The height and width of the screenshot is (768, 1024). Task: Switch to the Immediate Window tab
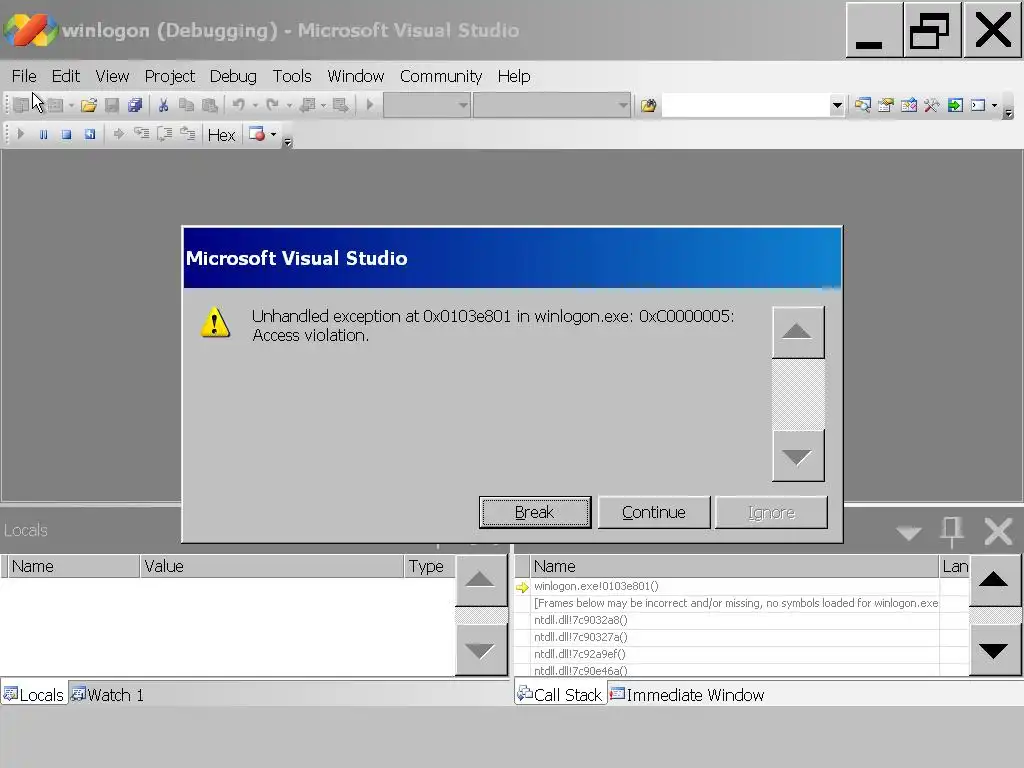(x=686, y=694)
